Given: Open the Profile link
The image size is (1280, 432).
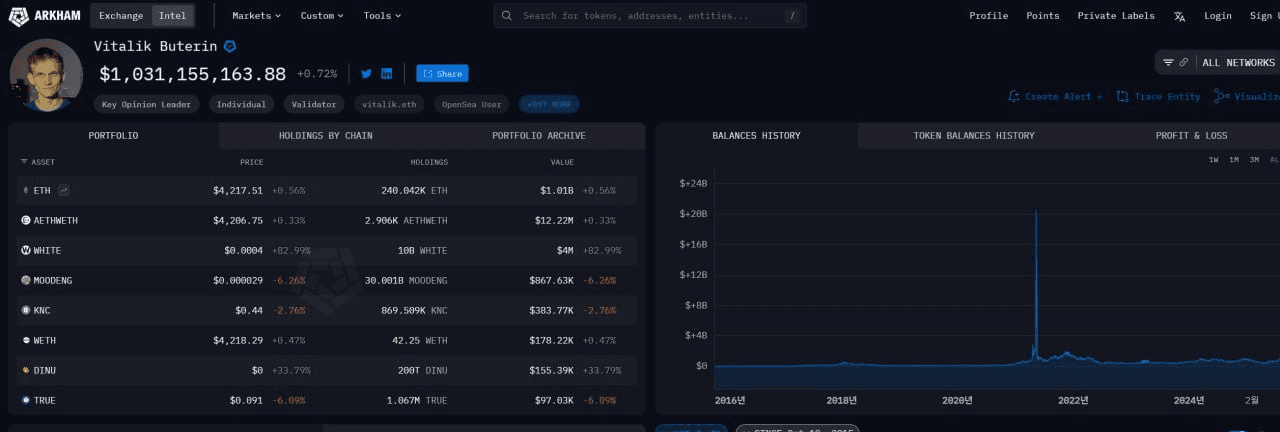Looking at the screenshot, I should [988, 15].
